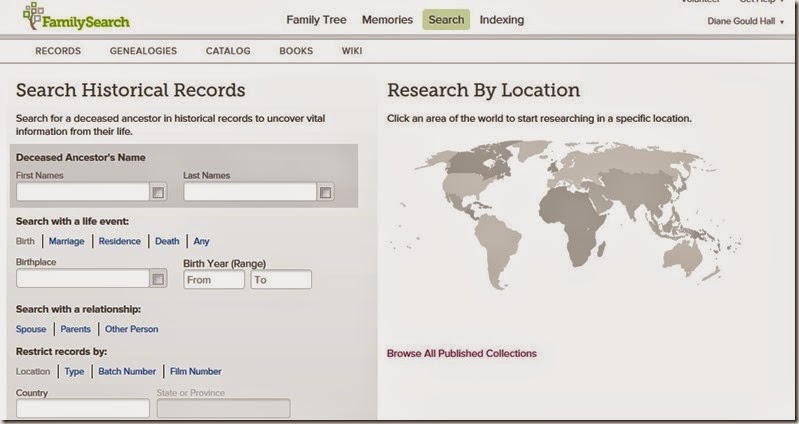Switch to the GENEALOGIES tab
The width and height of the screenshot is (799, 424).
point(143,51)
